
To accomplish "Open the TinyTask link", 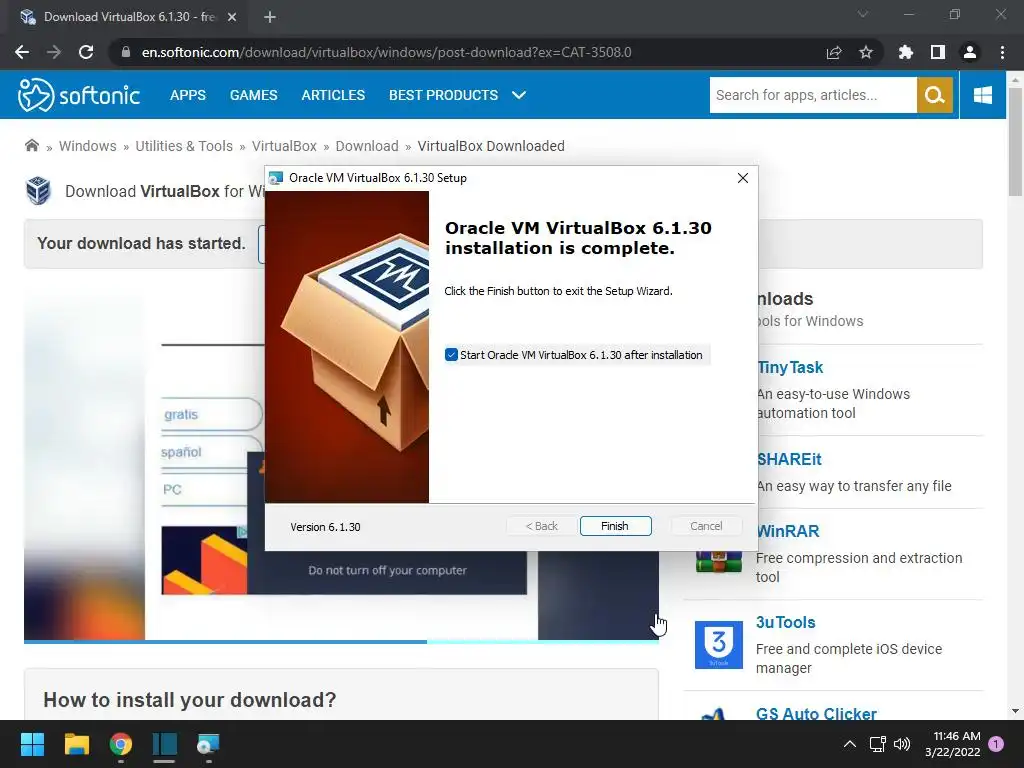I will click(790, 368).
